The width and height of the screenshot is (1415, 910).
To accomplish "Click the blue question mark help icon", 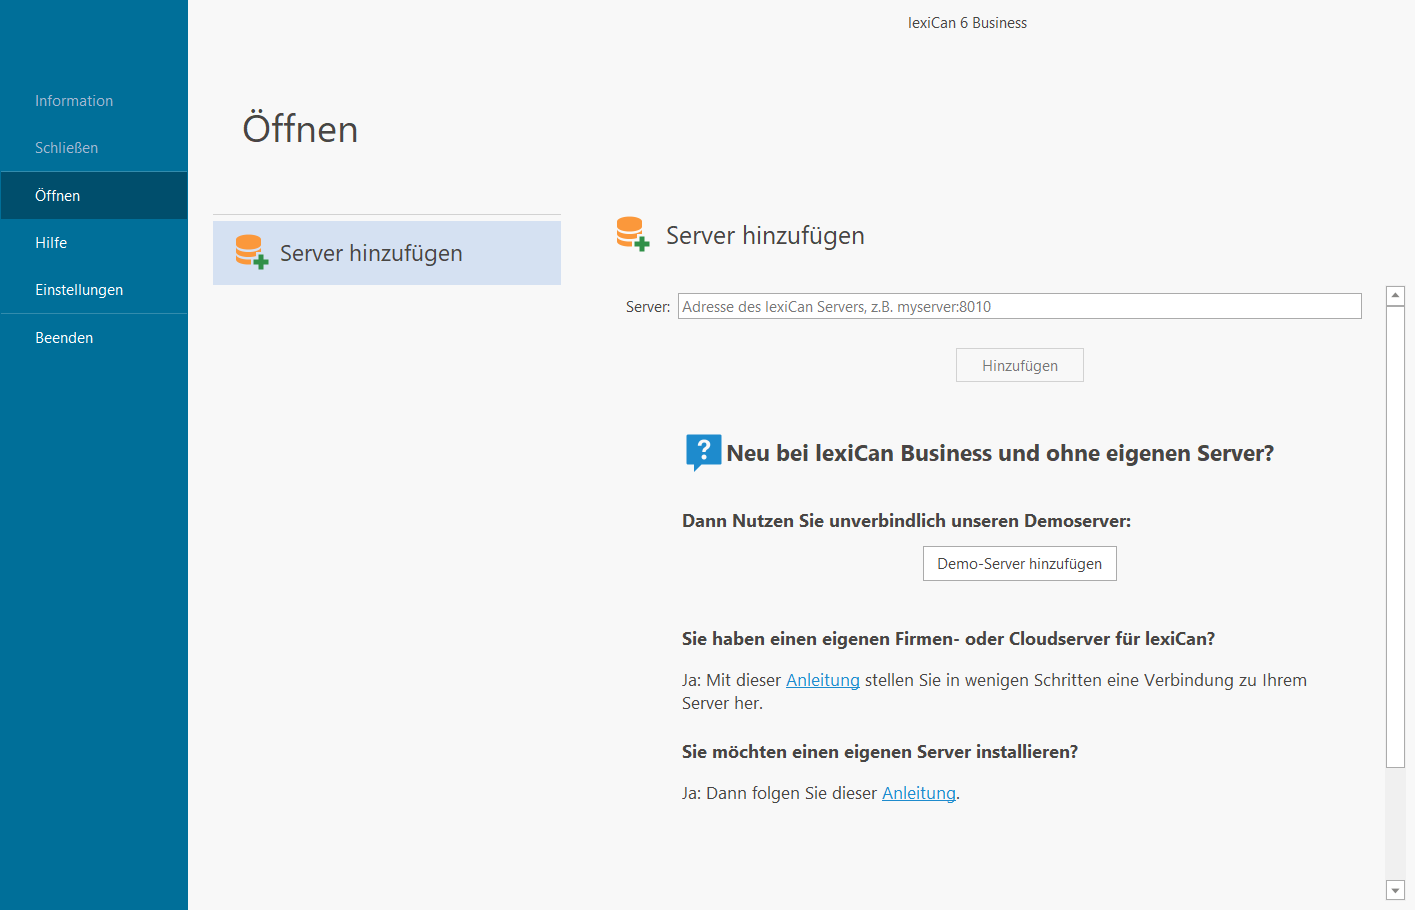I will point(703,452).
